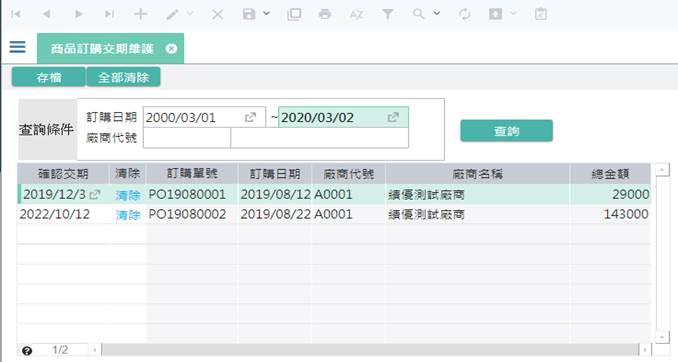
Task: Click the vertical scrollbar up arrow
Action: [662, 170]
